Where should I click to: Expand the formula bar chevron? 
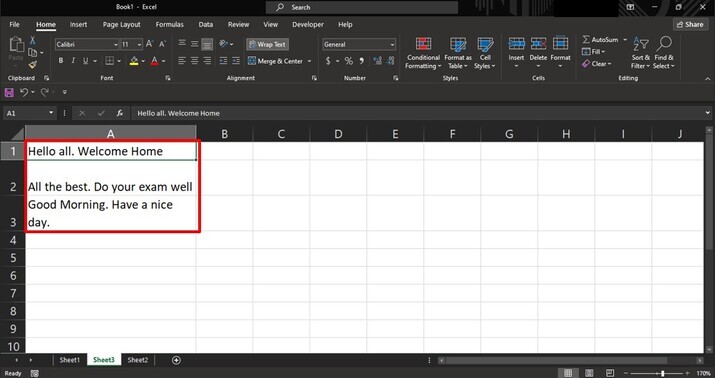pyautogui.click(x=707, y=113)
